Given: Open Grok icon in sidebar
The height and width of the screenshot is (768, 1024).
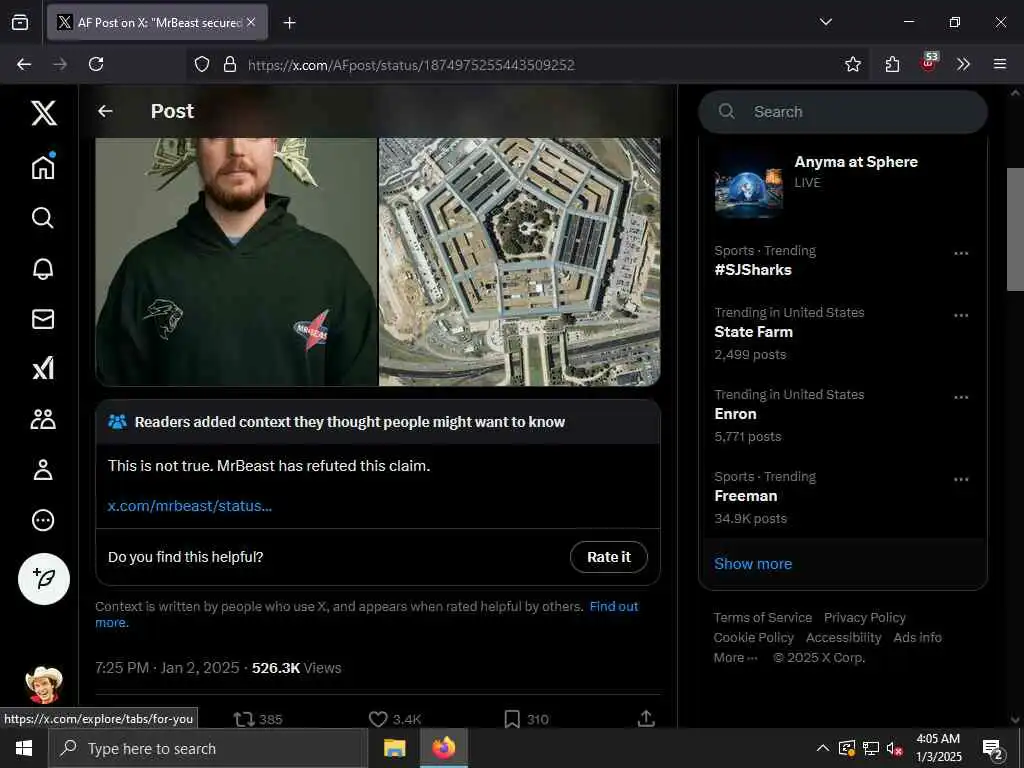Looking at the screenshot, I should coord(43,369).
